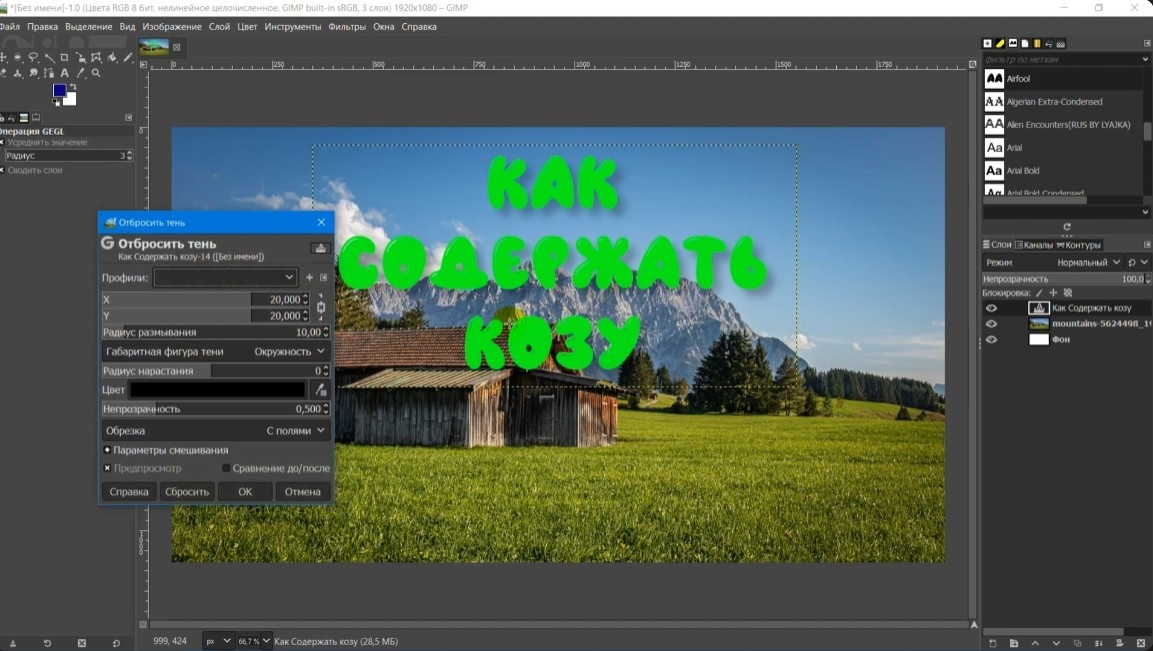Select the Pencil tool

coord(128,57)
